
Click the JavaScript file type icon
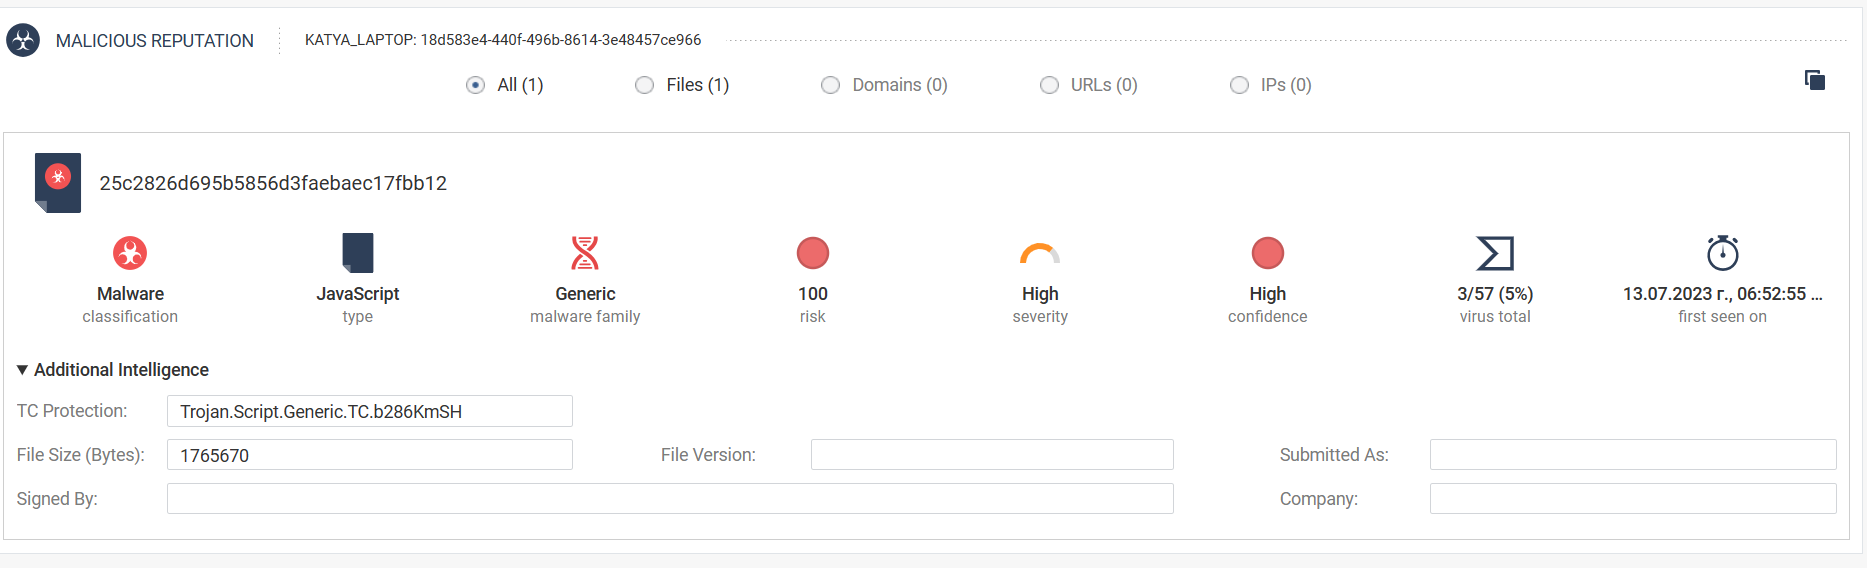pos(357,253)
